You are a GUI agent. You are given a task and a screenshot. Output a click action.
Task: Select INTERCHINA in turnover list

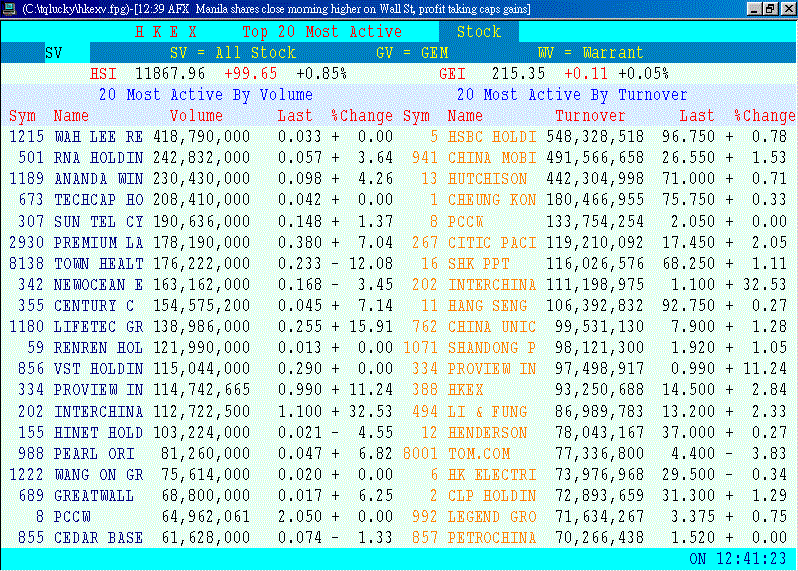pos(600,284)
